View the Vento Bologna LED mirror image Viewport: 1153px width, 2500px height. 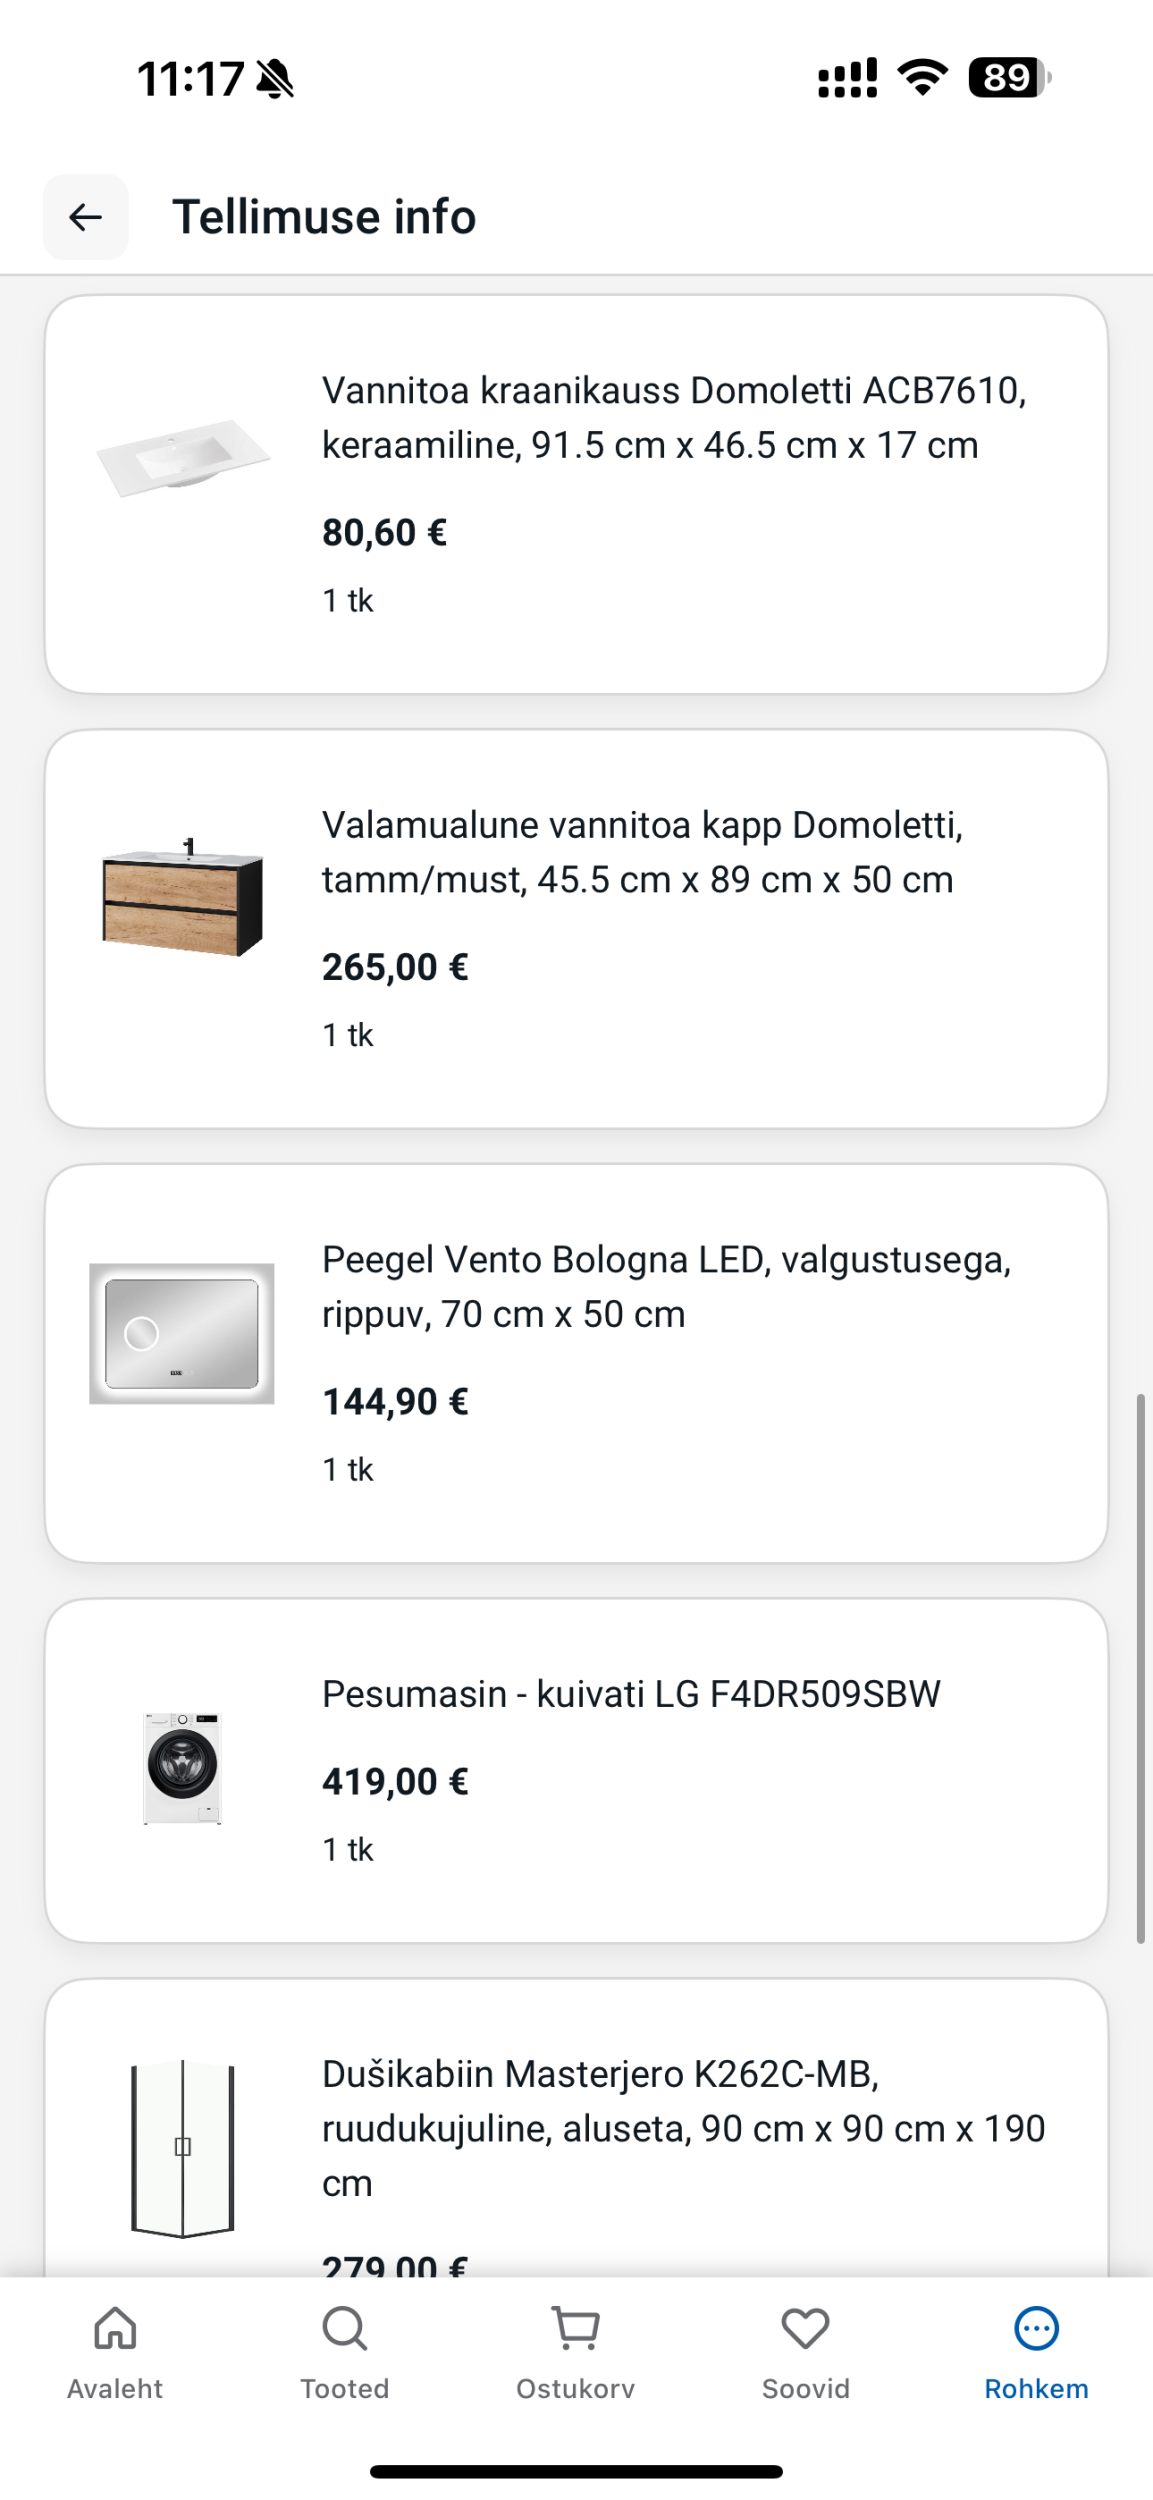(x=182, y=1333)
